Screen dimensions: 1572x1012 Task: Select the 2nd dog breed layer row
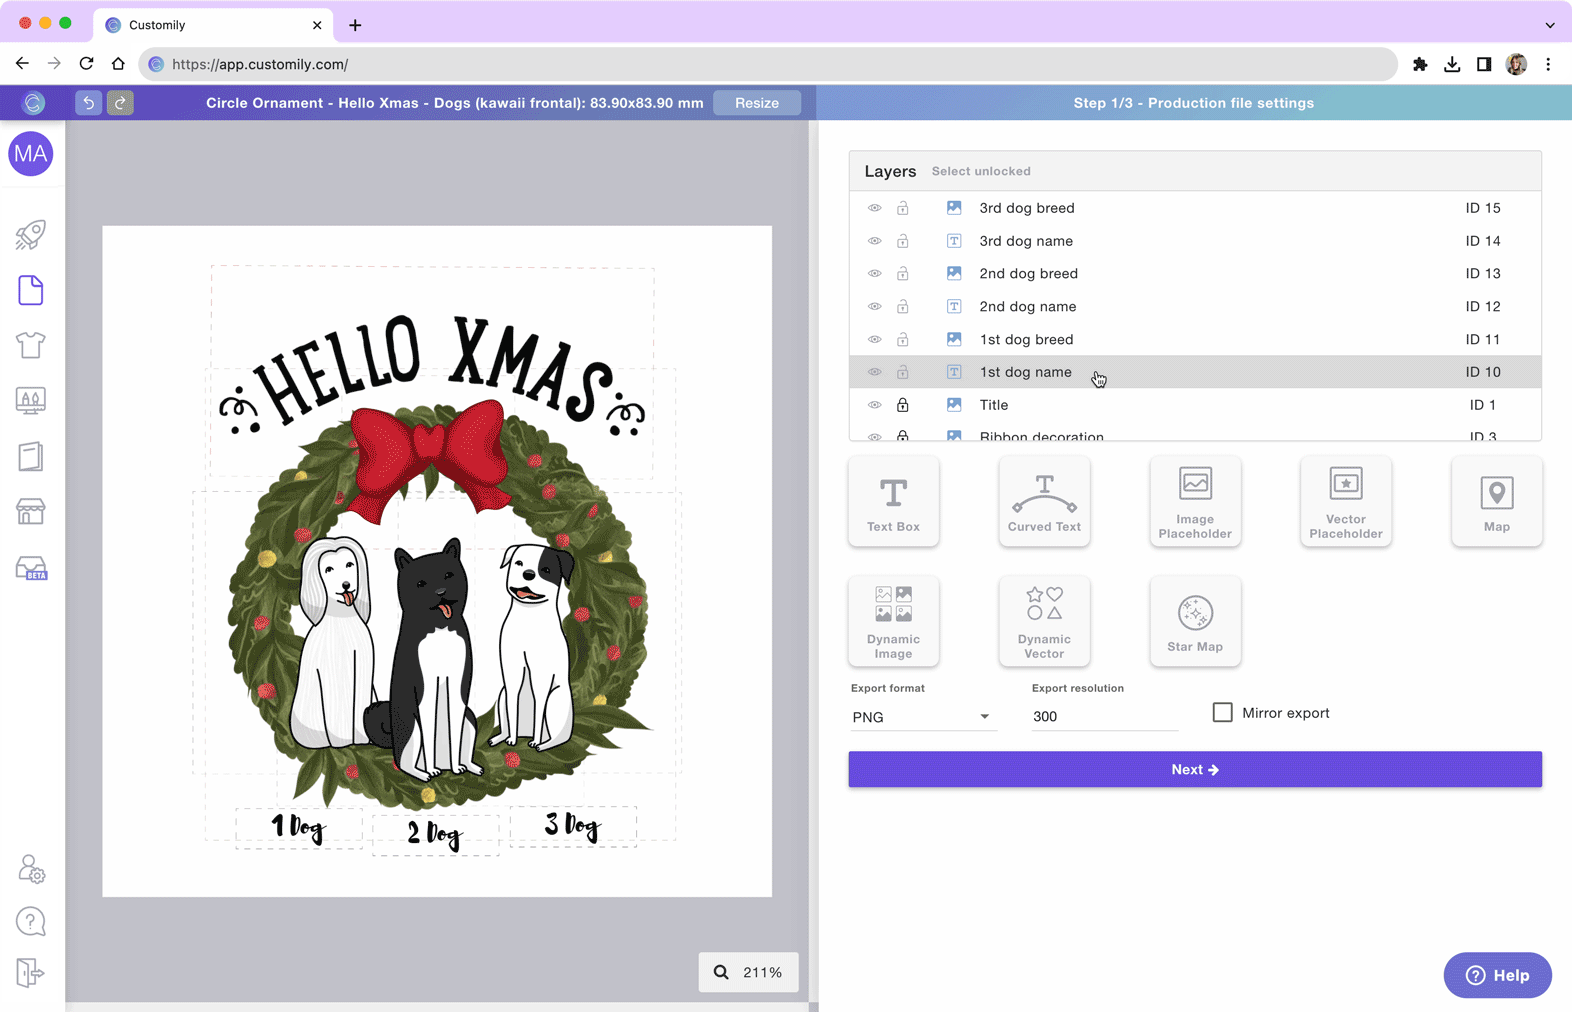click(x=1195, y=273)
